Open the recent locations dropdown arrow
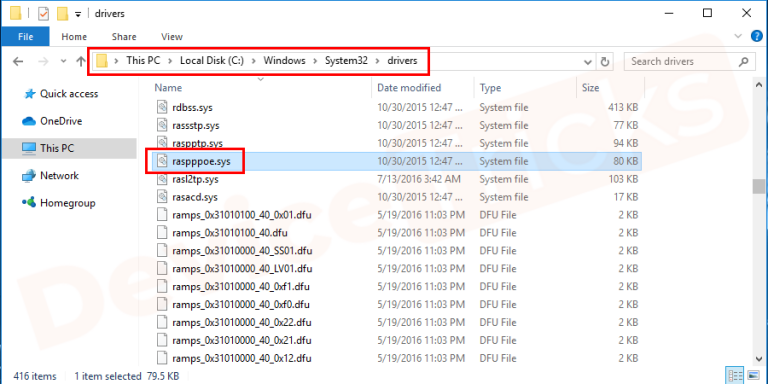Viewport: 768px width, 384px height. pyautogui.click(x=63, y=62)
